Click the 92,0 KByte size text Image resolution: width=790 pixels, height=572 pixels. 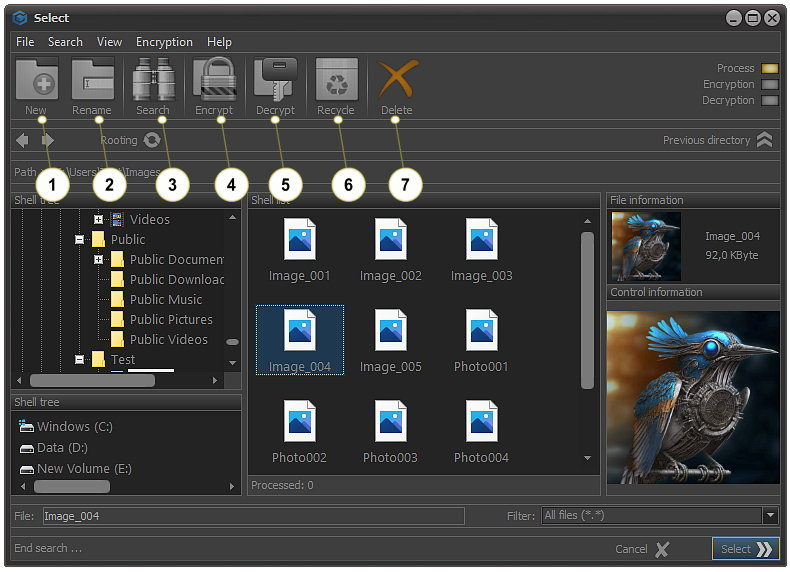732,255
